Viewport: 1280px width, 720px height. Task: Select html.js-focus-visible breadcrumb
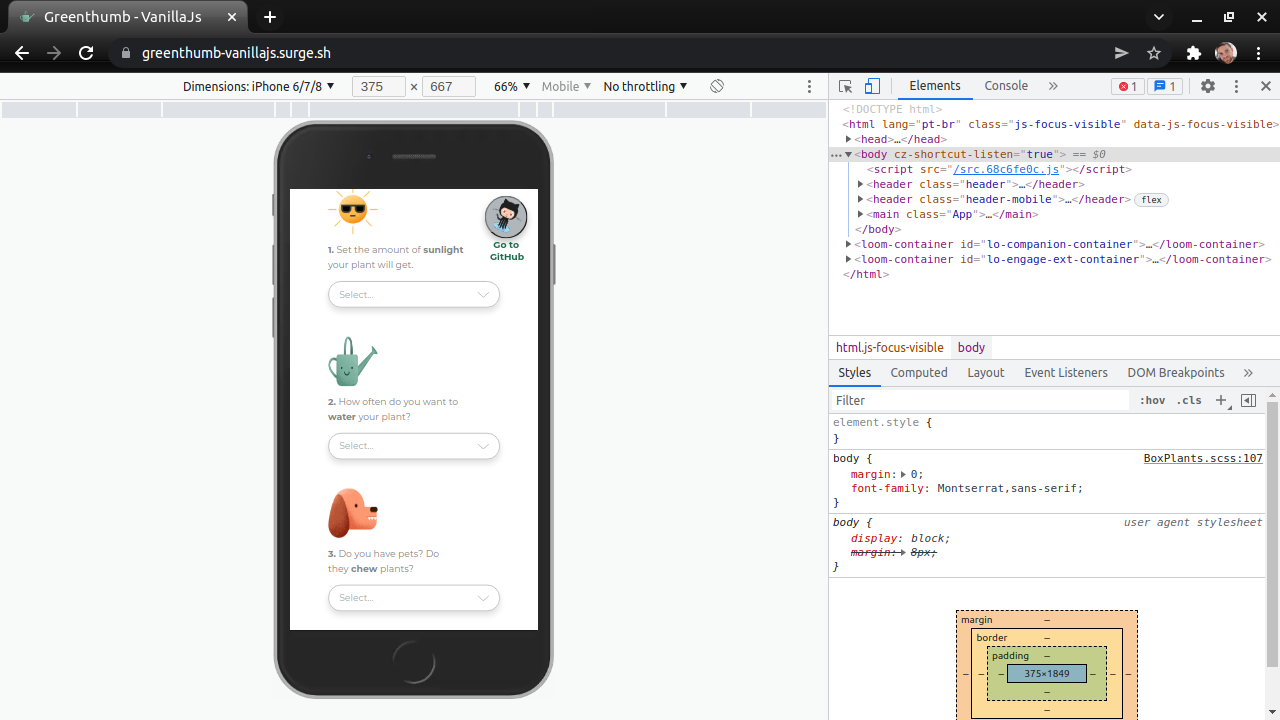(x=890, y=347)
